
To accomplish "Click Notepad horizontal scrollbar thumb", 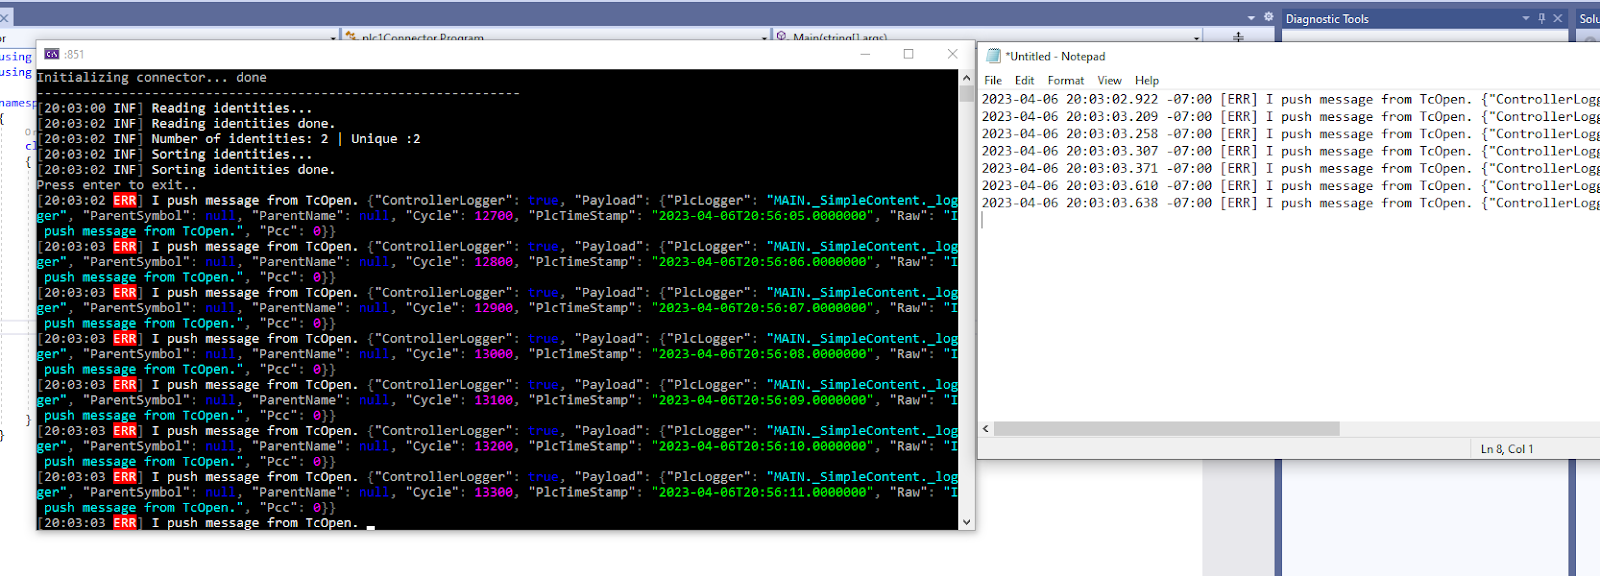I will pos(1167,428).
